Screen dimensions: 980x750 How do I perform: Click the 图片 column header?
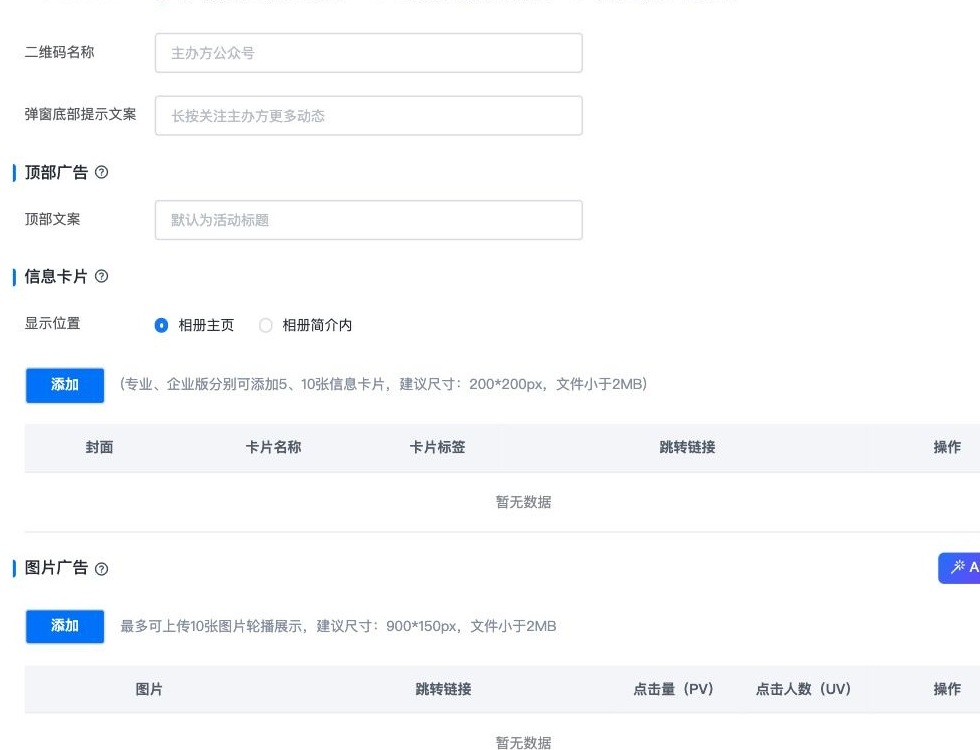[x=149, y=689]
